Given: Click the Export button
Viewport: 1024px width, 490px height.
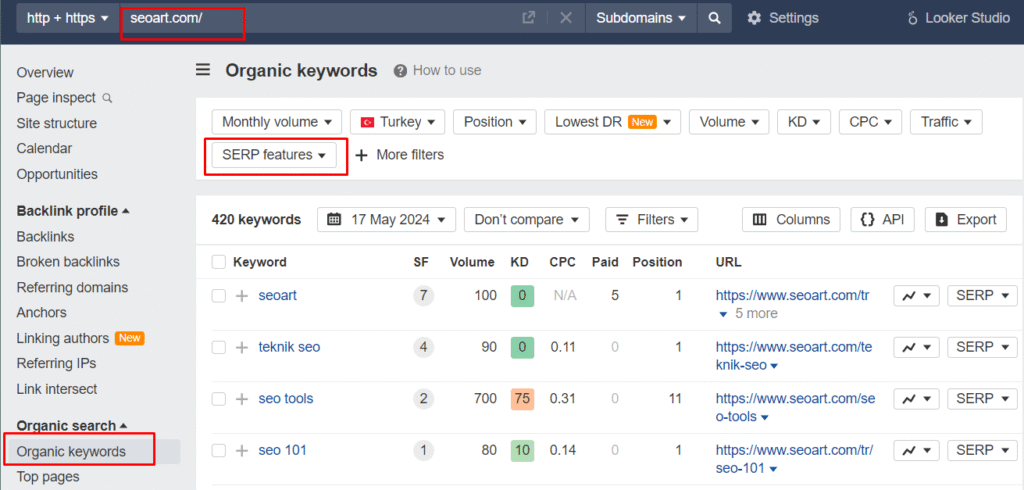Looking at the screenshot, I should pyautogui.click(x=966, y=220).
